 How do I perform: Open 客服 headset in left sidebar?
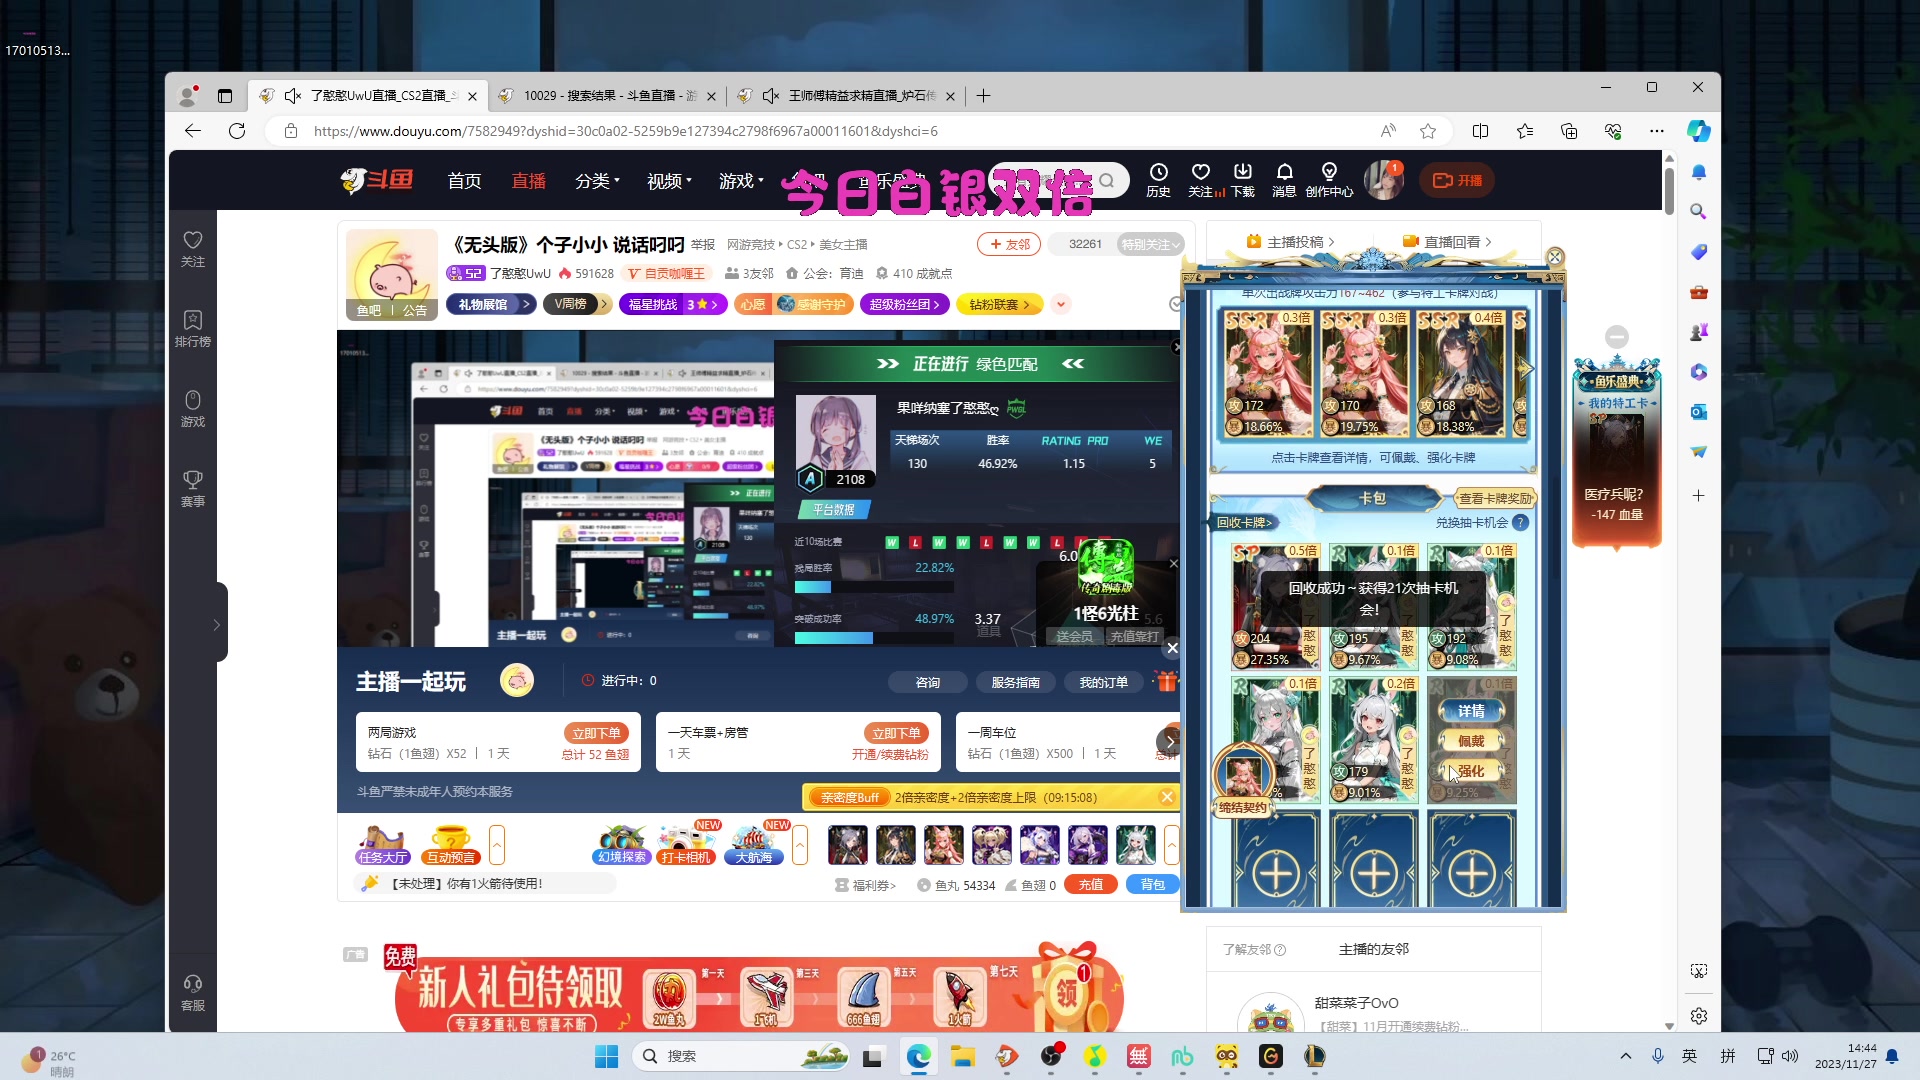(x=193, y=993)
